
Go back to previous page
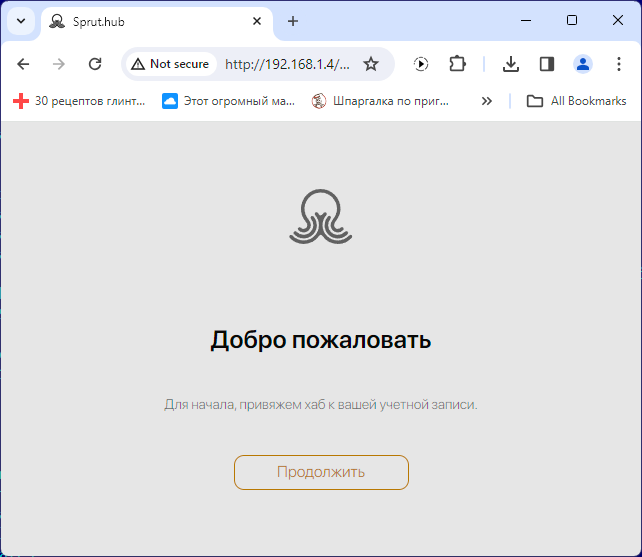tap(23, 64)
